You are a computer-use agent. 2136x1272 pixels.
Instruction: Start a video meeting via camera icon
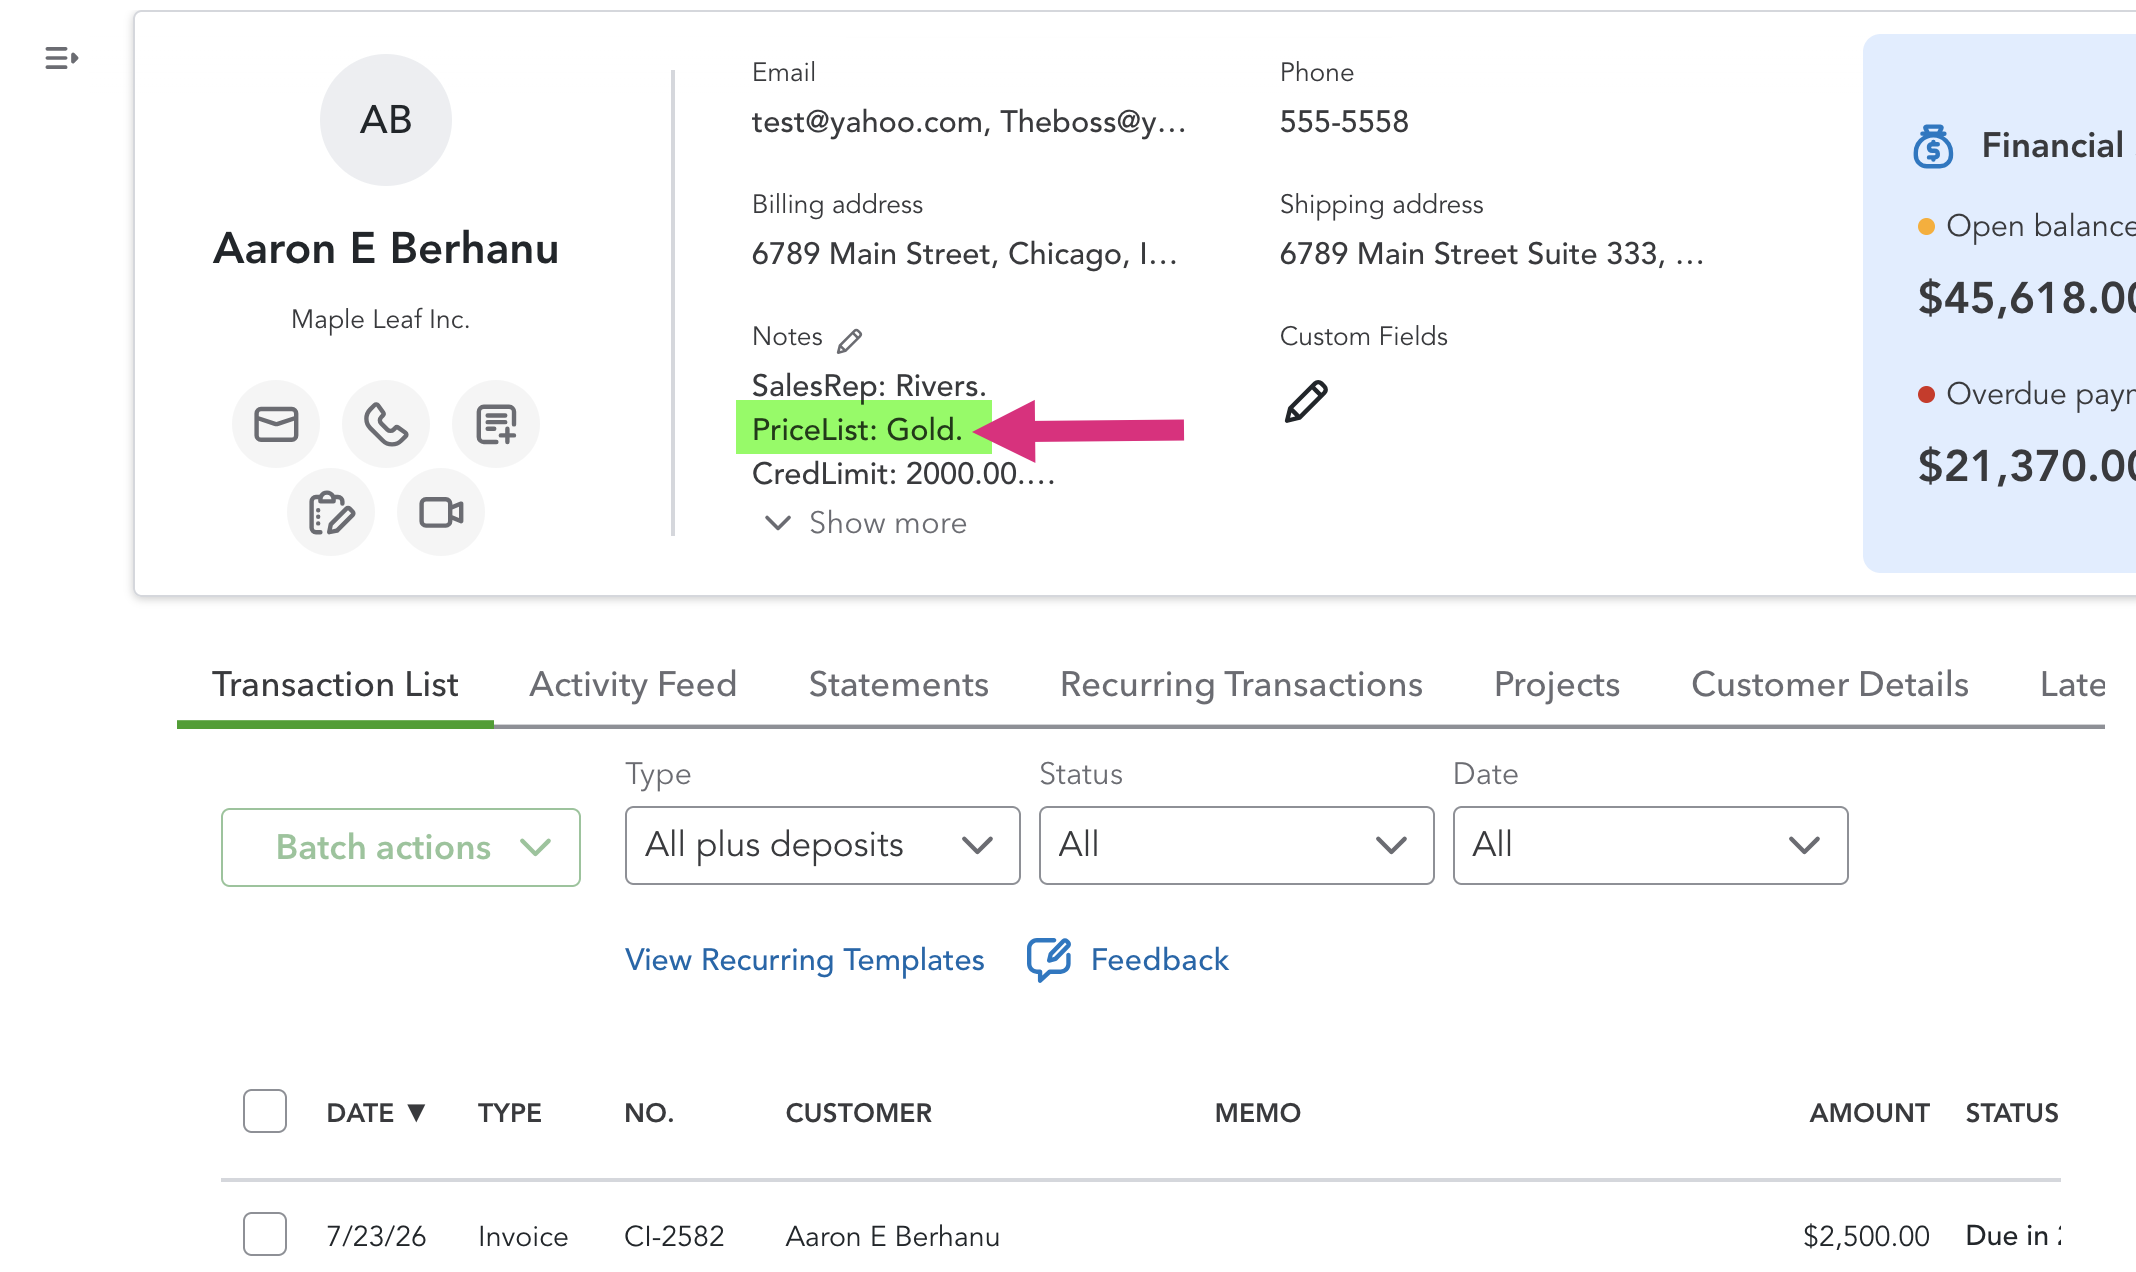point(441,513)
